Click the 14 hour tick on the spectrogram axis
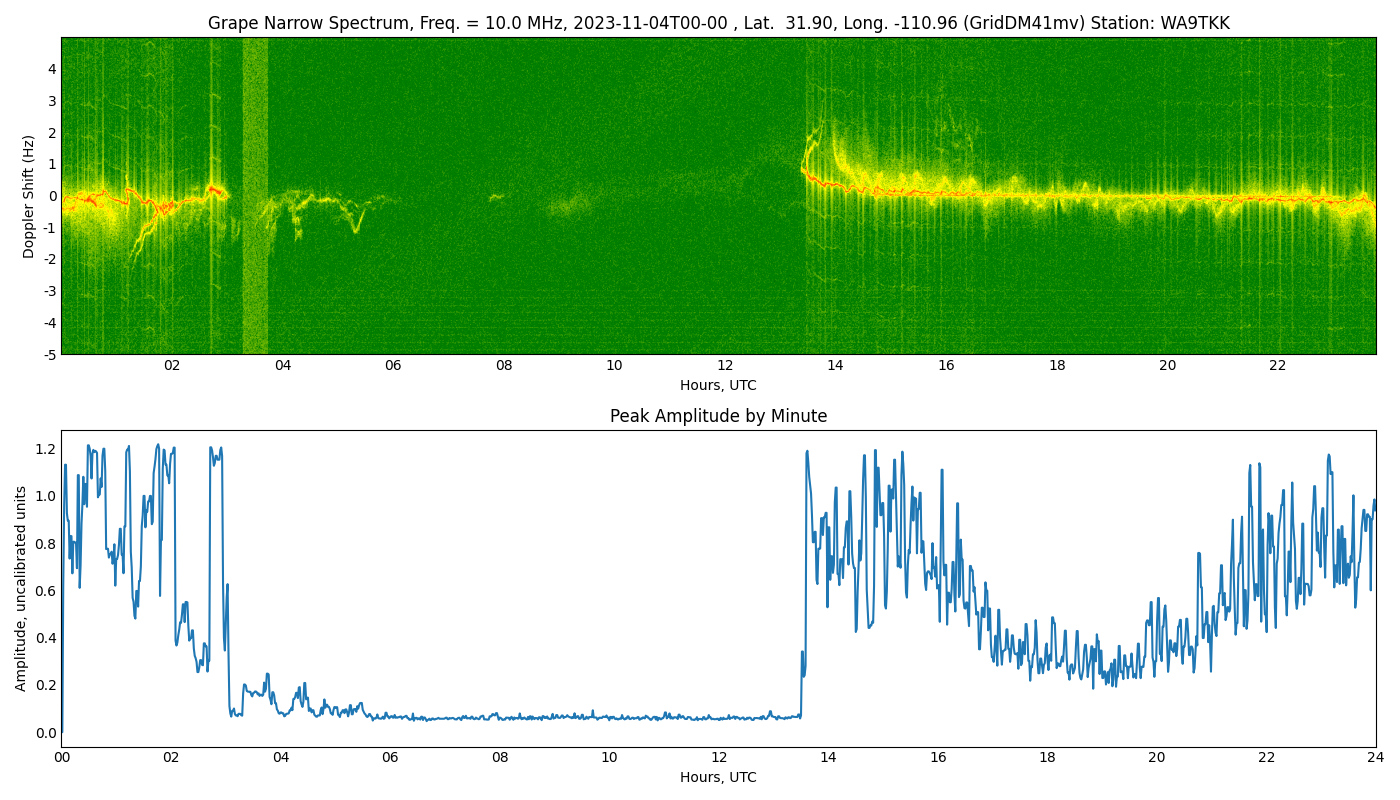Viewport: 1400px width, 800px height. point(835,366)
